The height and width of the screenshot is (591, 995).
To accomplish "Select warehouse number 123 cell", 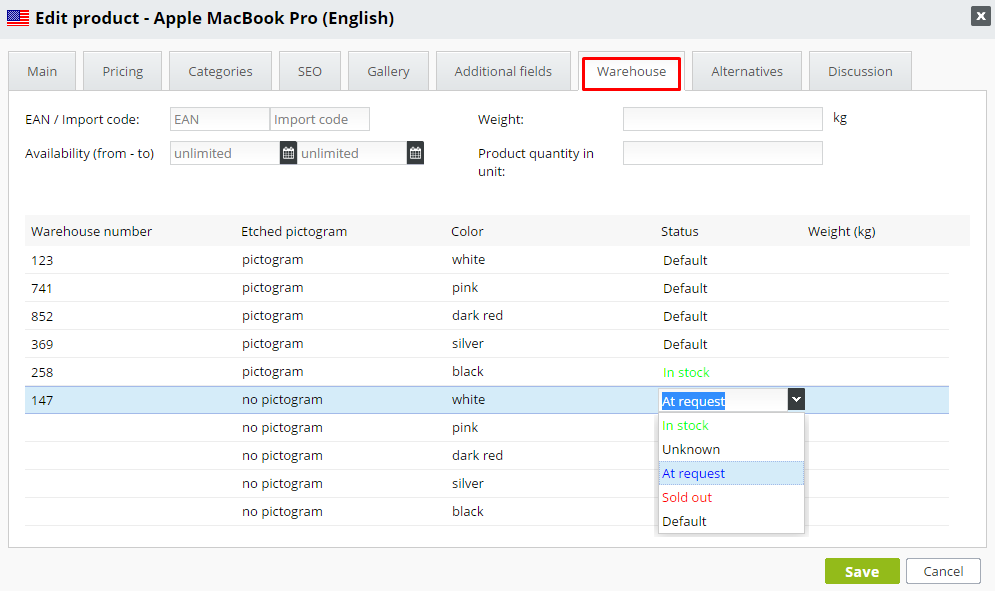I will point(42,260).
